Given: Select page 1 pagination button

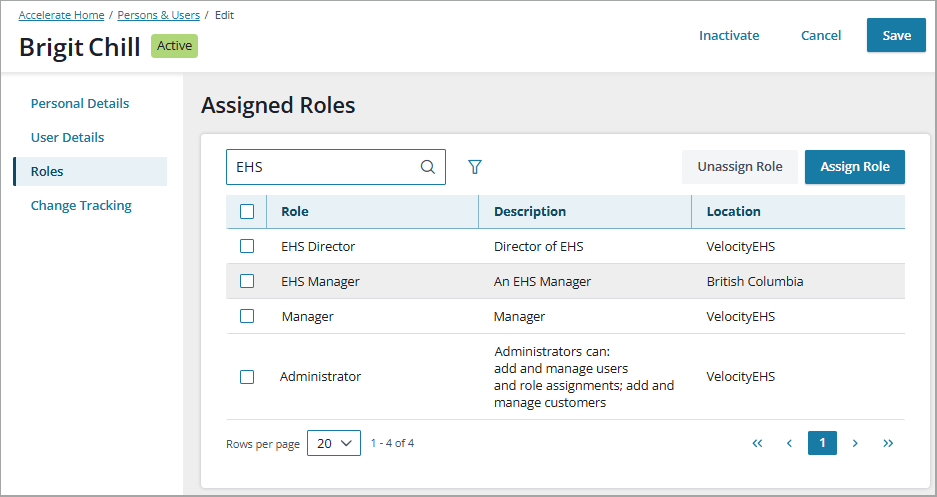Looking at the screenshot, I should coord(822,443).
